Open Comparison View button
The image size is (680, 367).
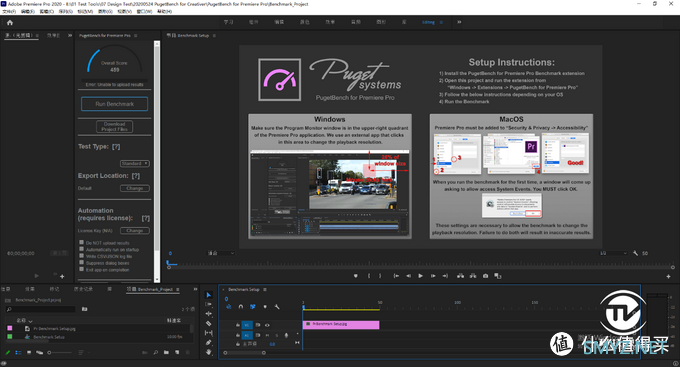(498, 276)
